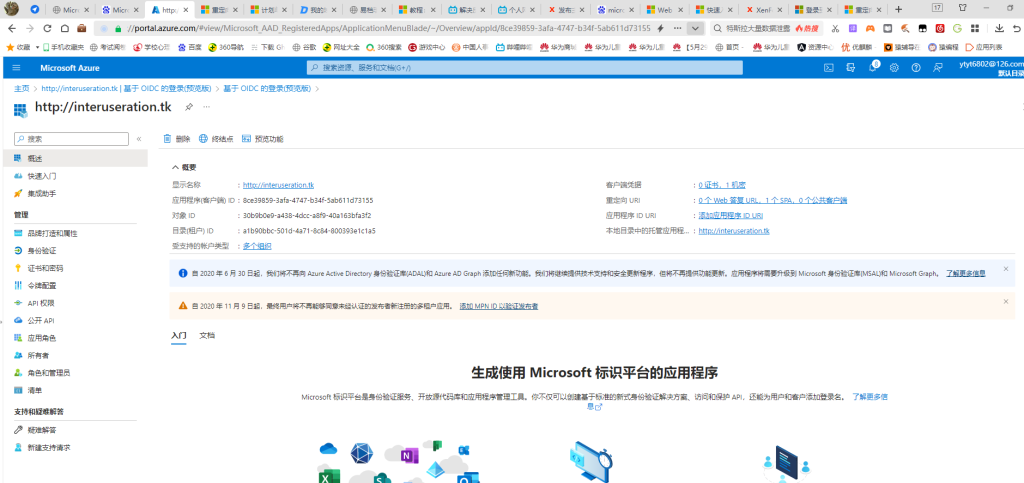This screenshot has height=483, width=1024.
Task: Open 了解更多信息 link in ADAL notice
Action: tap(966, 273)
